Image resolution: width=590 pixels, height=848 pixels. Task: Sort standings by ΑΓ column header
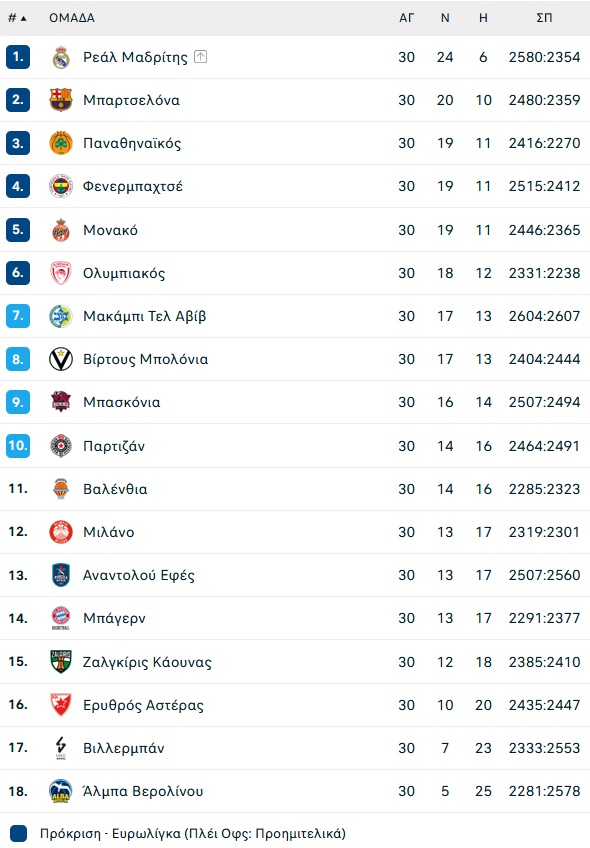coord(407,18)
